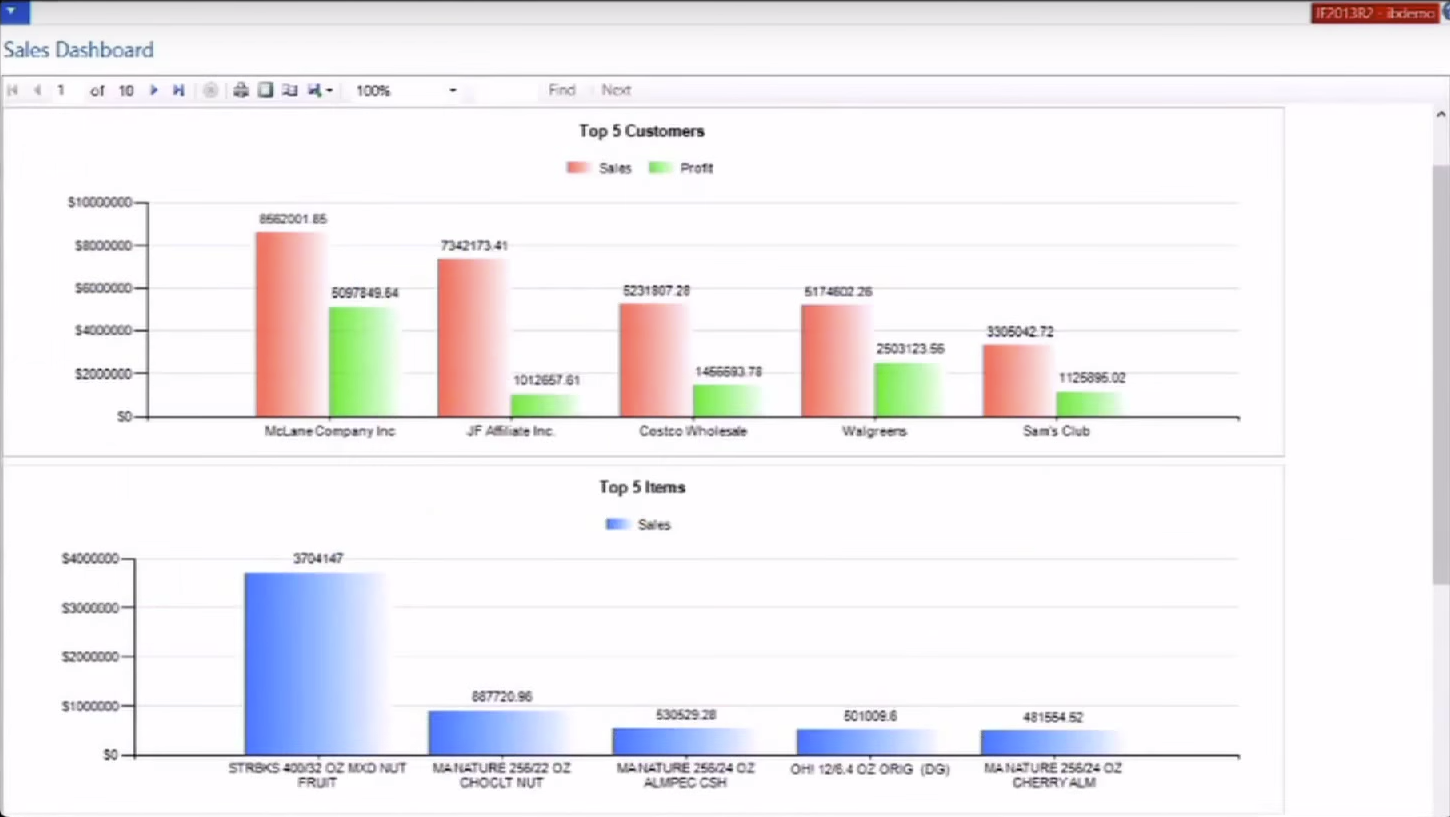Click the vertical scrollbar thumb
This screenshot has width=1450, height=817.
[1441, 375]
